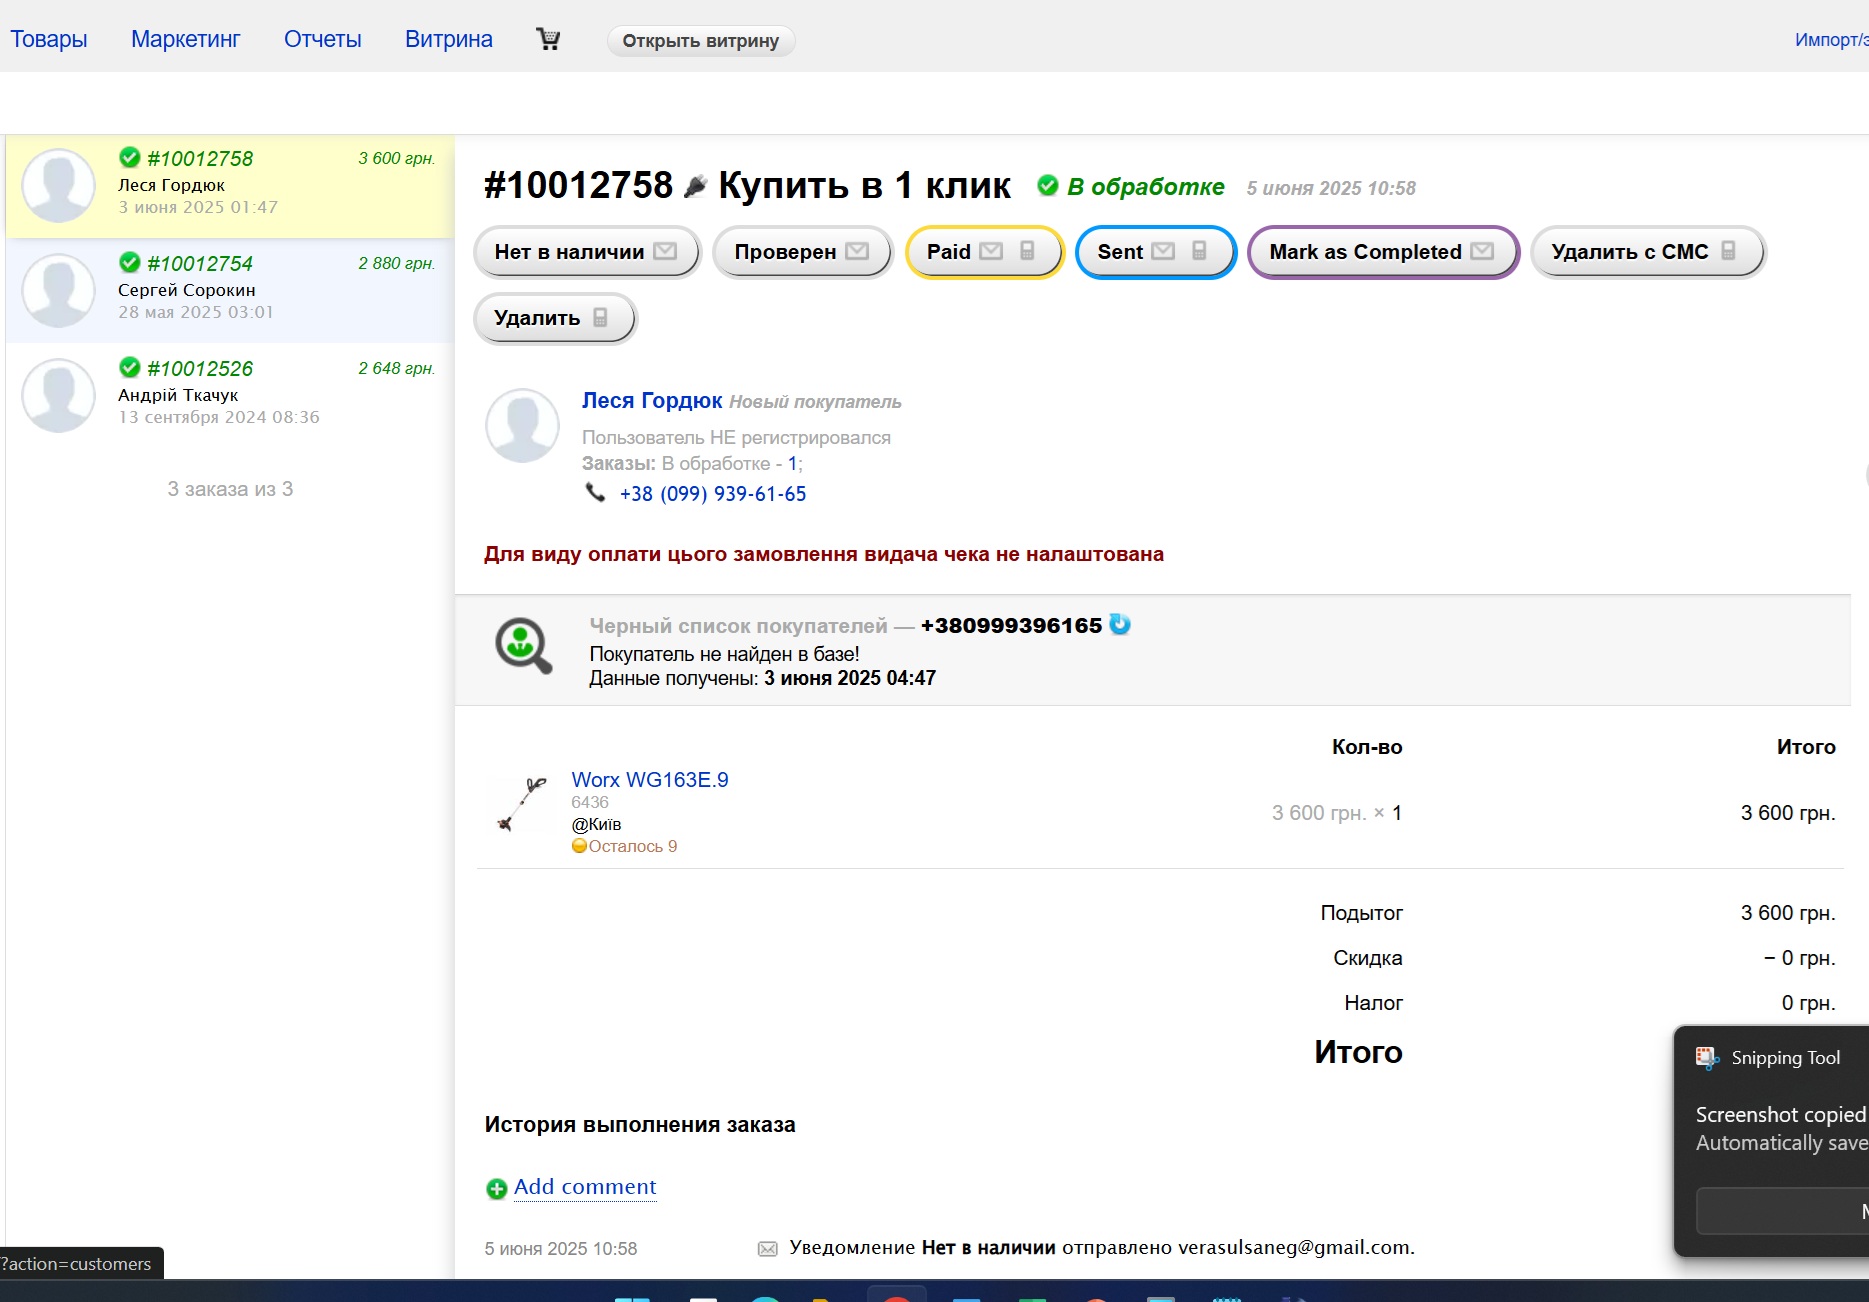Viewport: 1869px width, 1302px height.
Task: Click the Add comment link
Action: pyautogui.click(x=585, y=1187)
